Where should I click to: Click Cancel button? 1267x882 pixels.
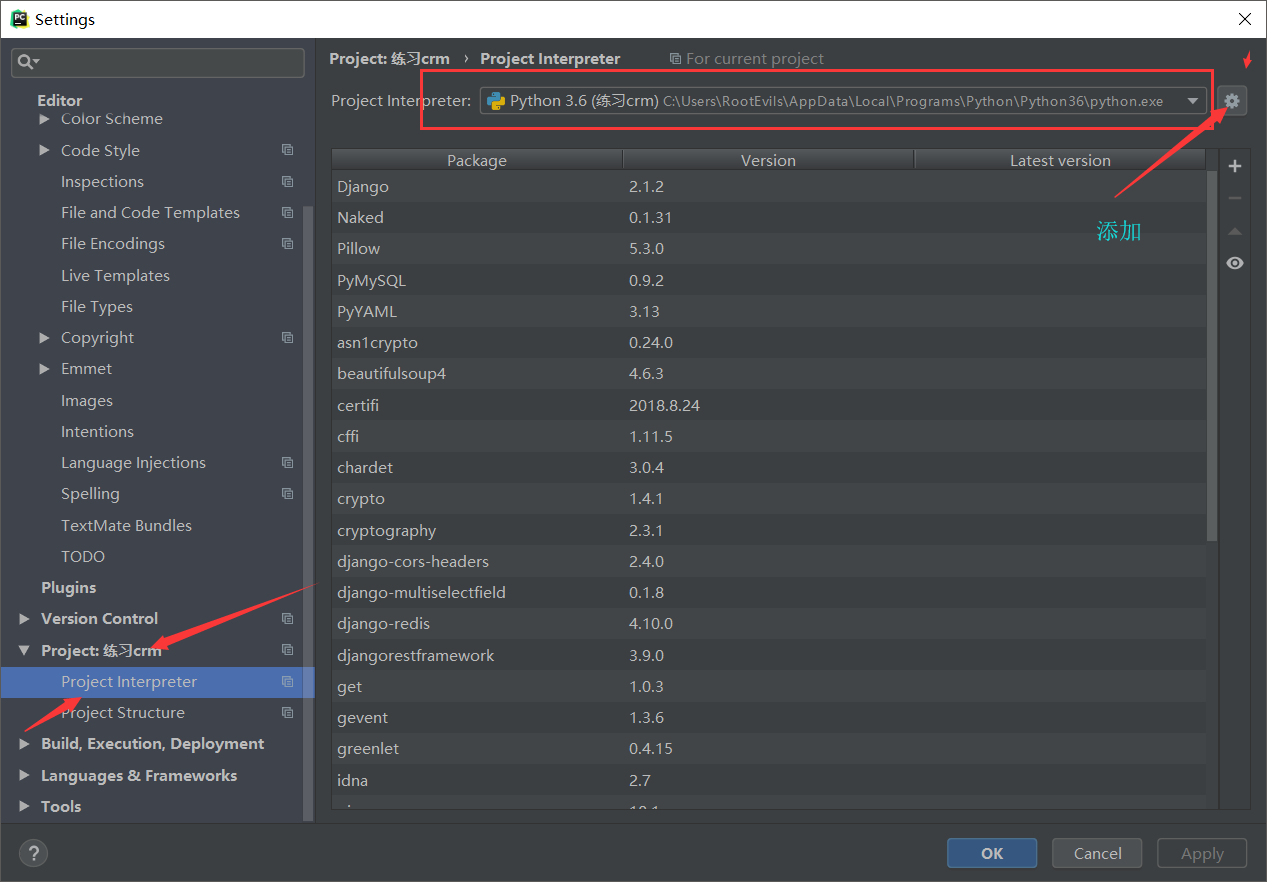(1097, 853)
